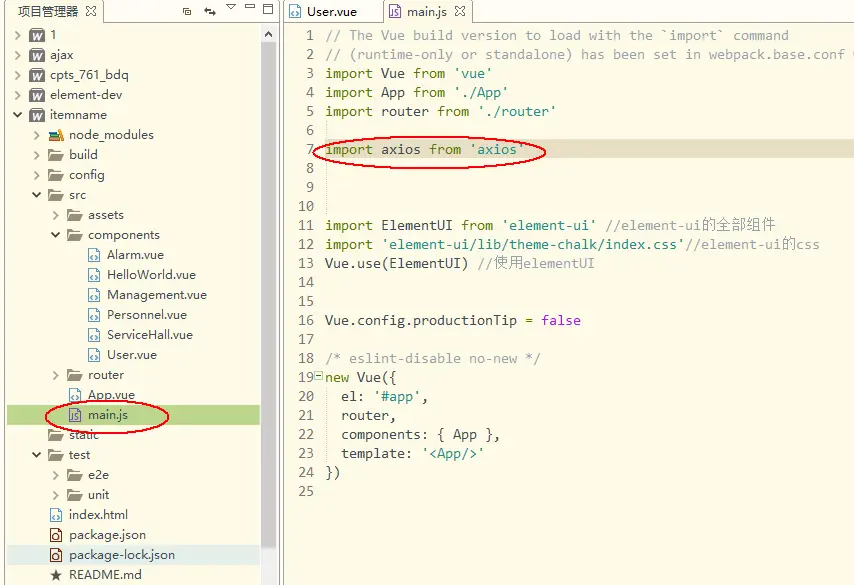
Task: Click the Management.vue file icon
Action: click(x=94, y=295)
